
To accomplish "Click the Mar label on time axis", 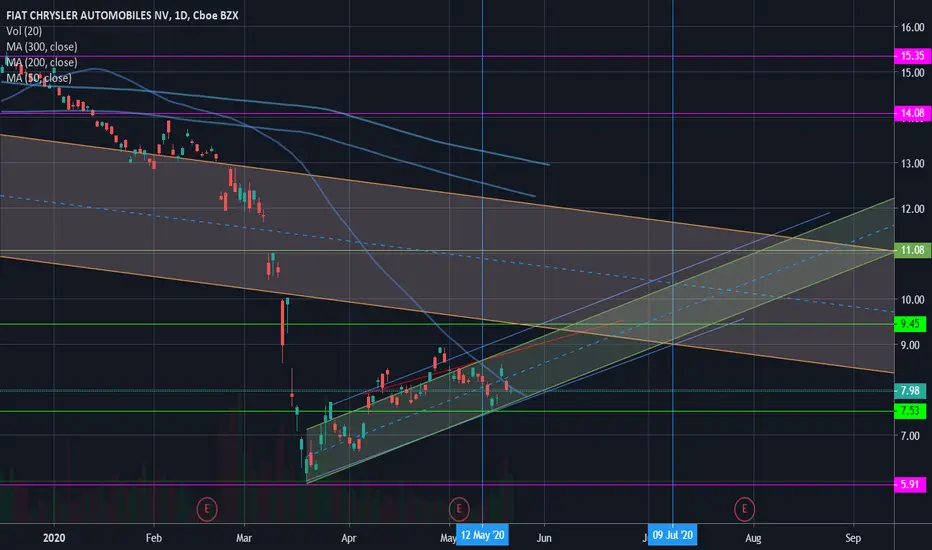I will [x=244, y=538].
